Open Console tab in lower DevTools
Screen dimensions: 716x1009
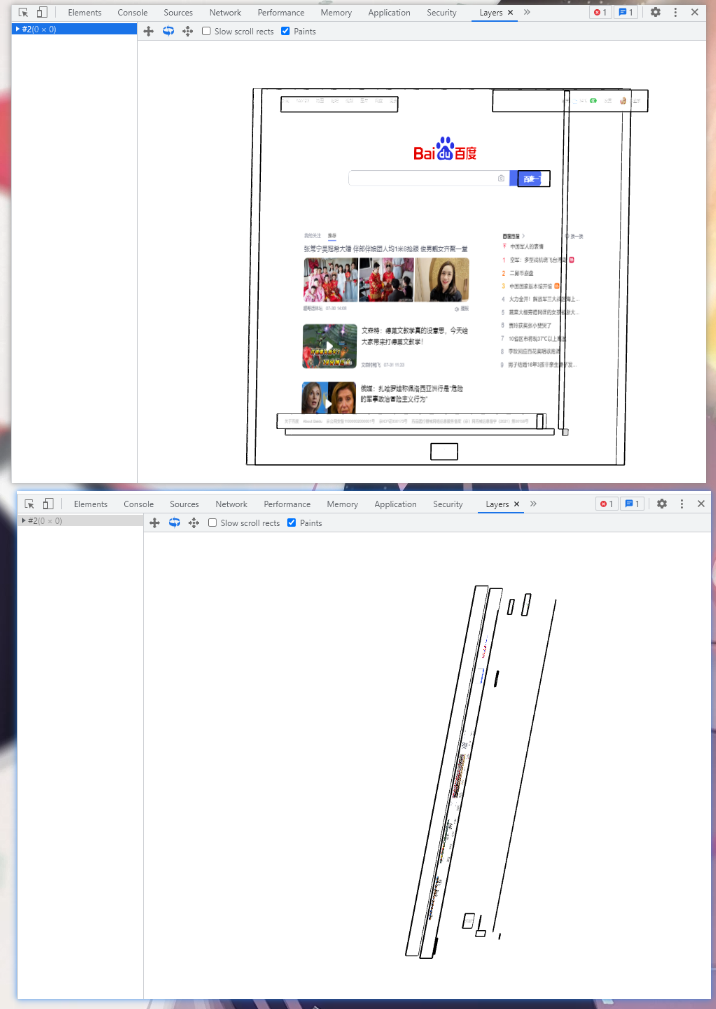[138, 504]
